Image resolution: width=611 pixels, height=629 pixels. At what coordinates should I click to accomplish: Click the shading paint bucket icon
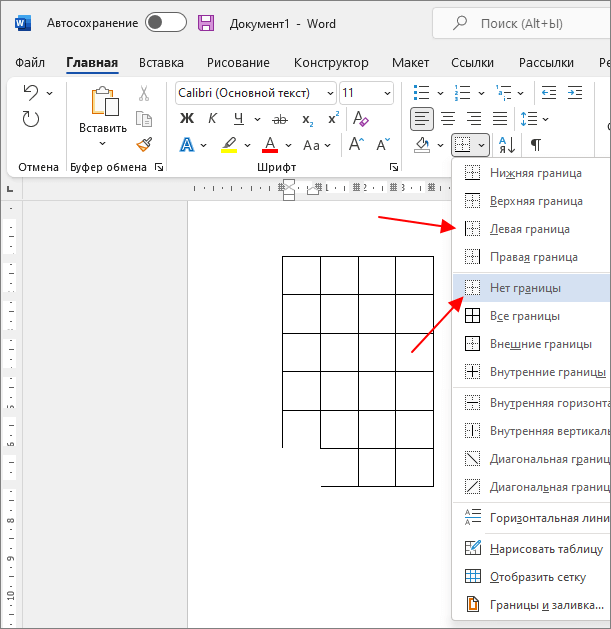(x=422, y=145)
